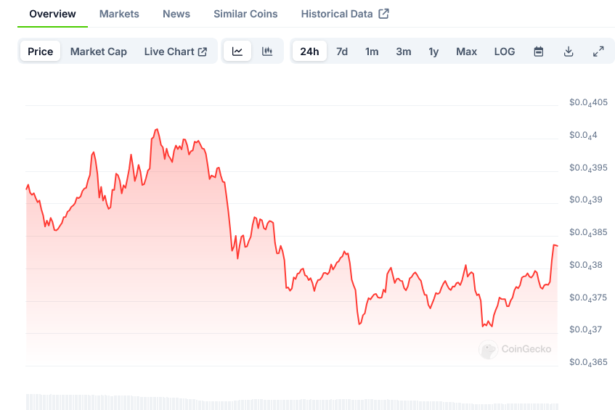Open the Overview tab
The height and width of the screenshot is (410, 615).
[x=52, y=14]
